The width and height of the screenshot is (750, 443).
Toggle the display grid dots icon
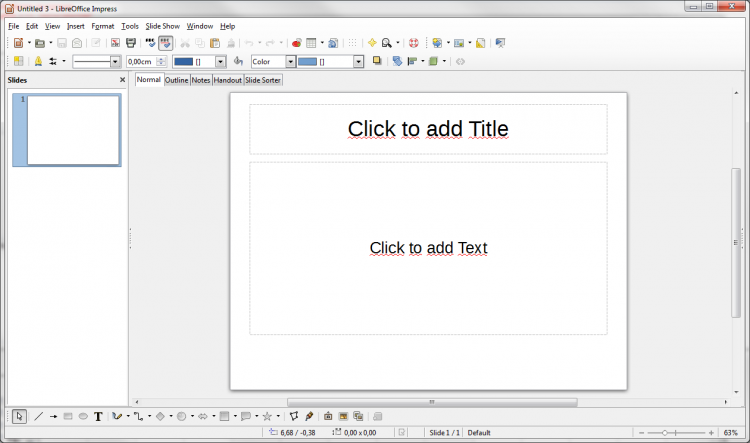(353, 43)
